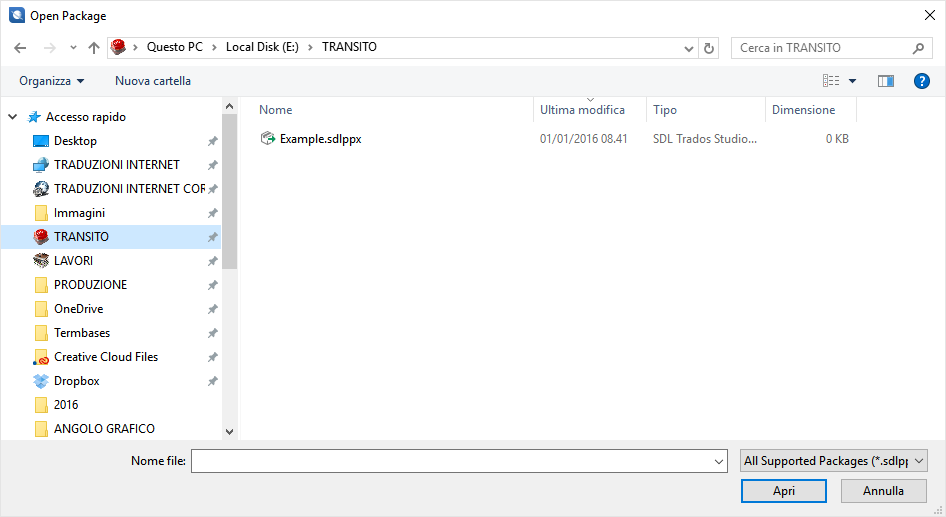Viewport: 946px width, 517px height.
Task: Go up one folder level
Action: (x=94, y=48)
